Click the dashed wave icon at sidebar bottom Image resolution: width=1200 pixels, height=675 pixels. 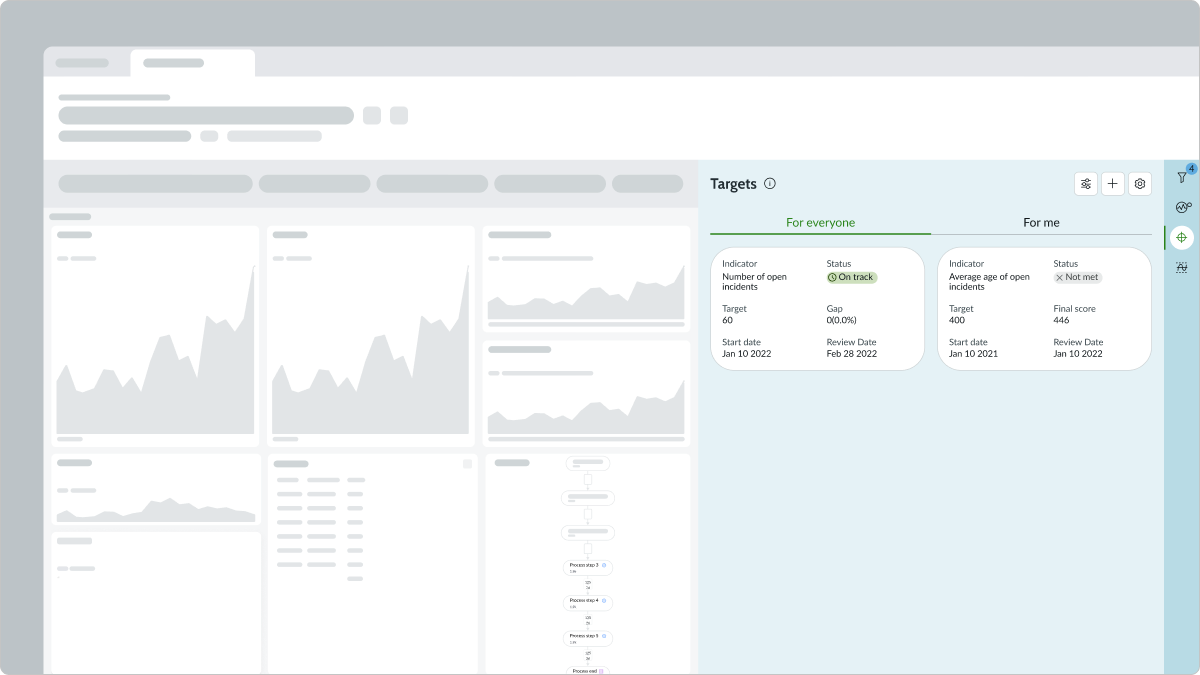click(1182, 267)
